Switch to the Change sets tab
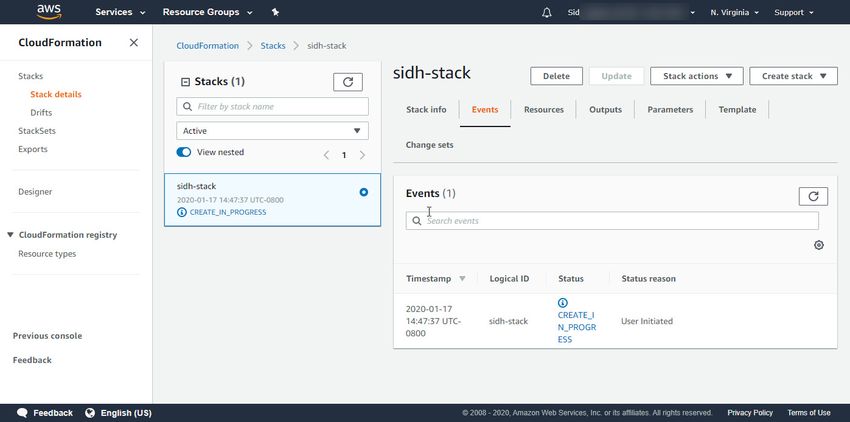 coord(429,145)
